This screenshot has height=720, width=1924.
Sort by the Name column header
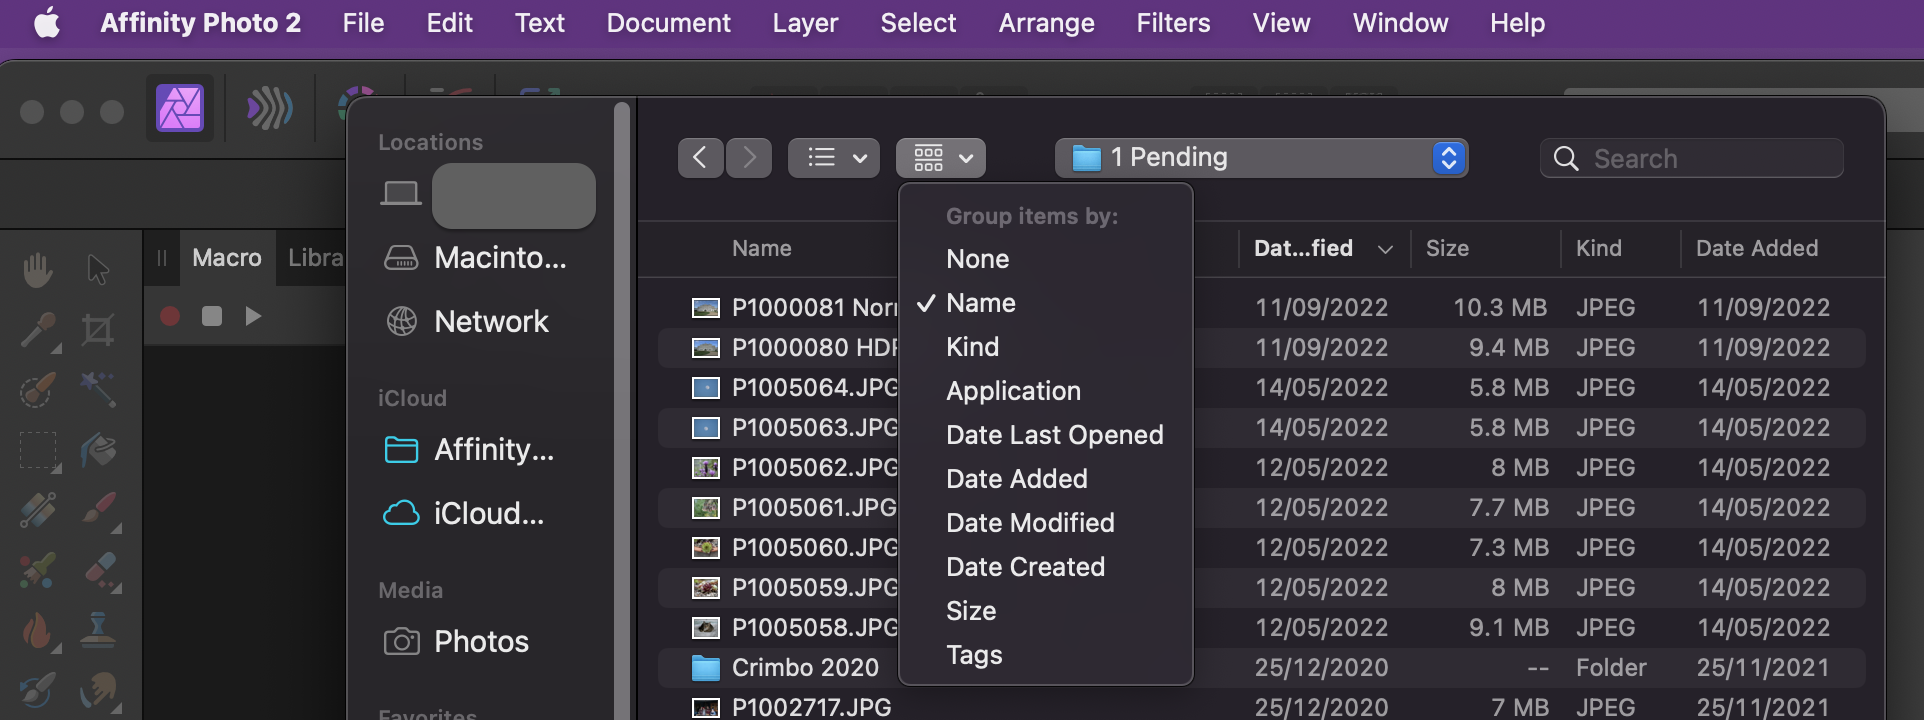point(762,249)
